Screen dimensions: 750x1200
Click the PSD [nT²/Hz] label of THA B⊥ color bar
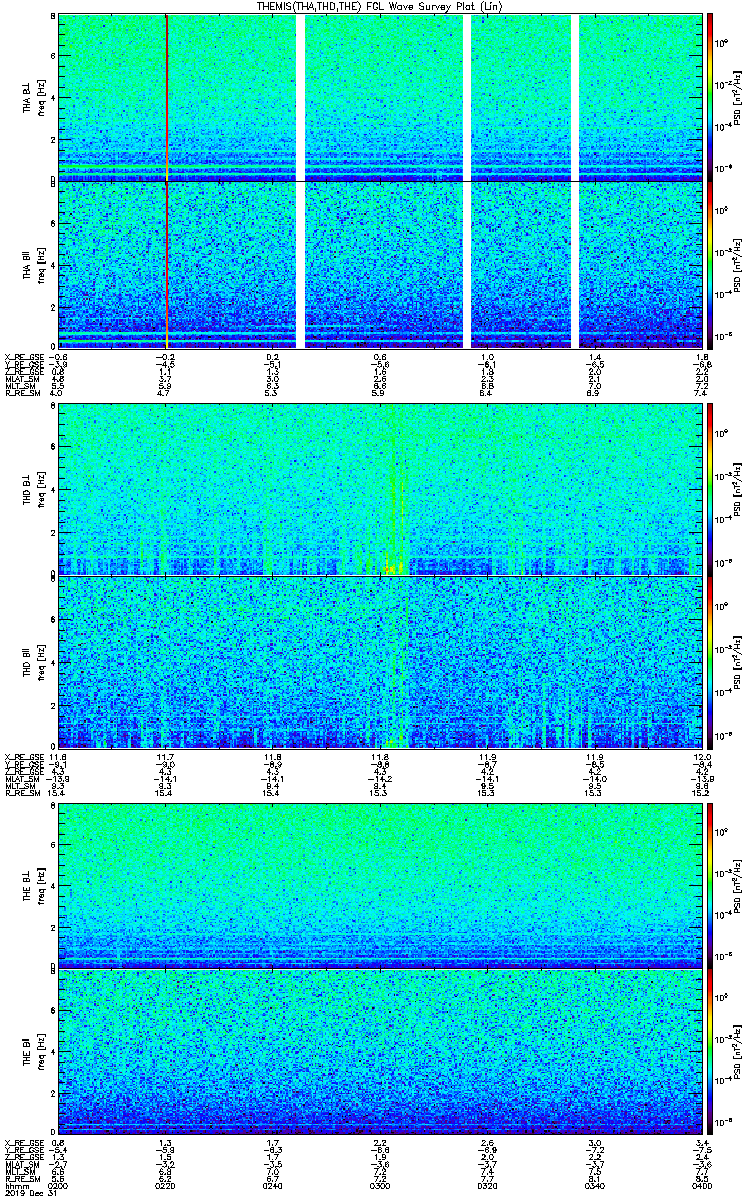pos(738,97)
